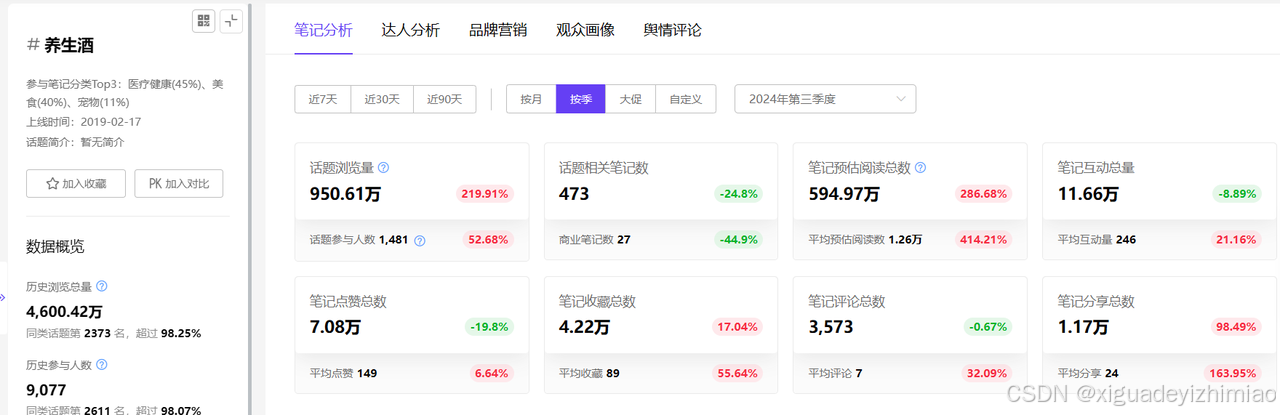Click the 52.68% participants badge

pos(488,240)
